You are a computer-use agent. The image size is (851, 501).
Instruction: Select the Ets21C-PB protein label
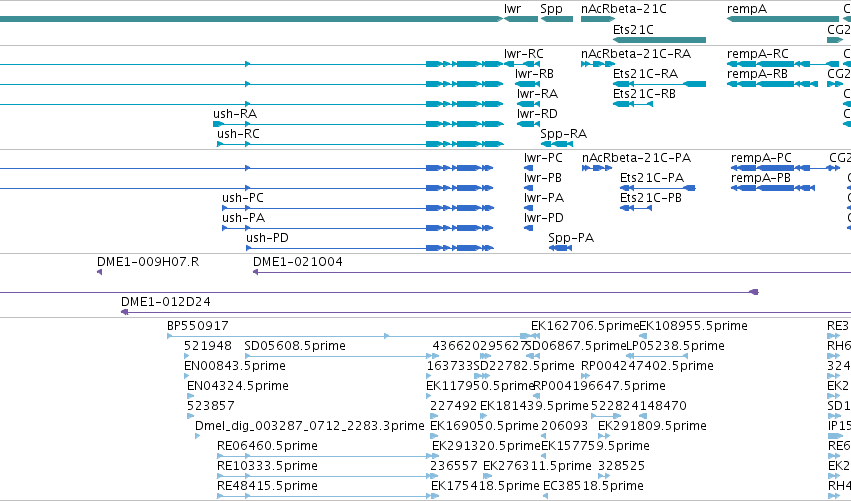[x=651, y=198]
